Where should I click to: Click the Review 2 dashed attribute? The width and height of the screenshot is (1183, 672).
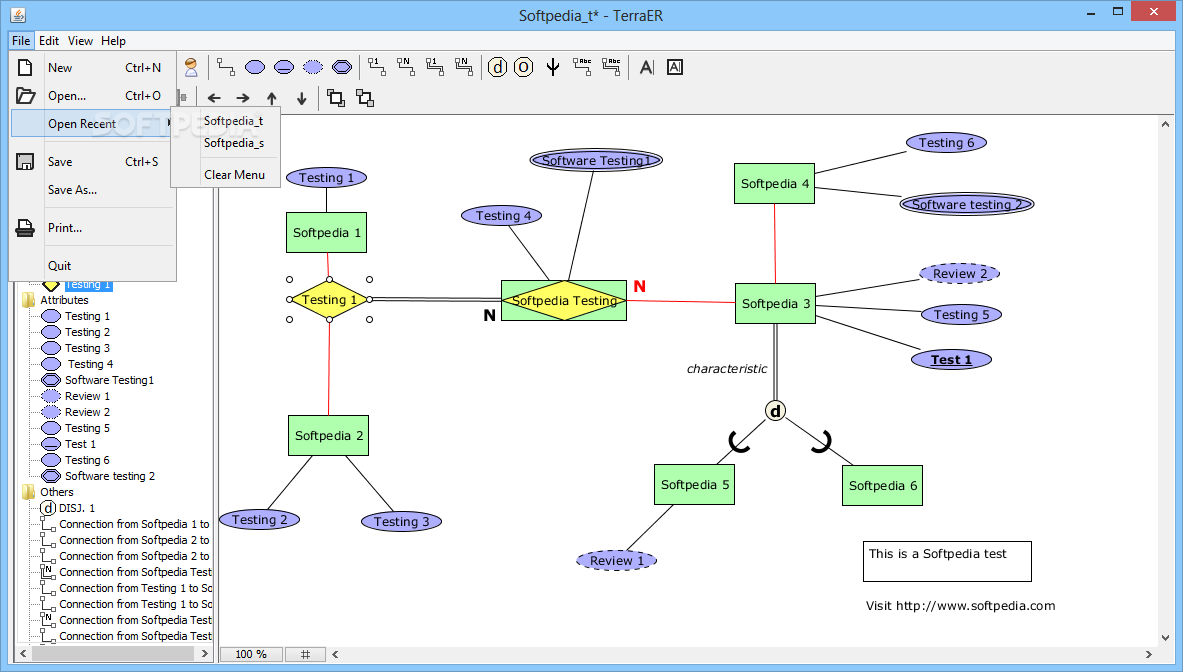tap(960, 274)
